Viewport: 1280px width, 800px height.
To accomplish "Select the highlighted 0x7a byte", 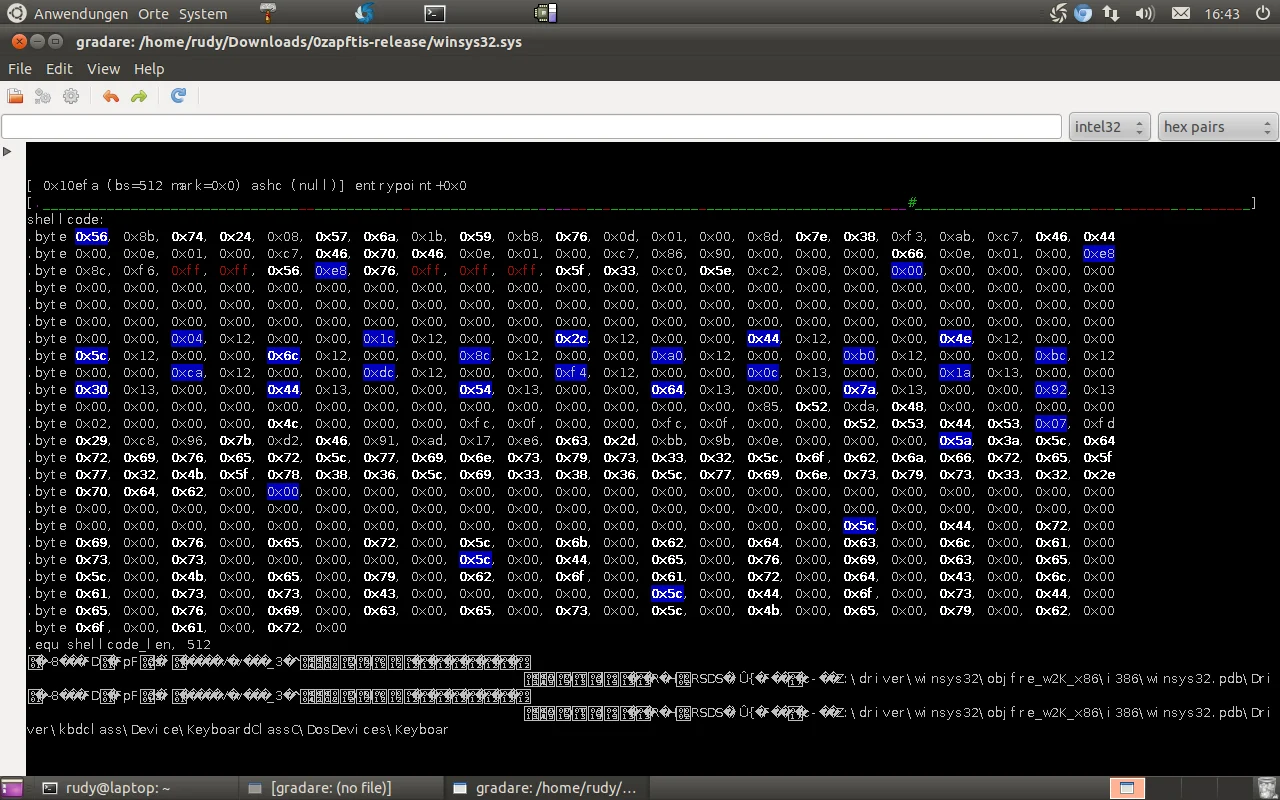I will (859, 390).
